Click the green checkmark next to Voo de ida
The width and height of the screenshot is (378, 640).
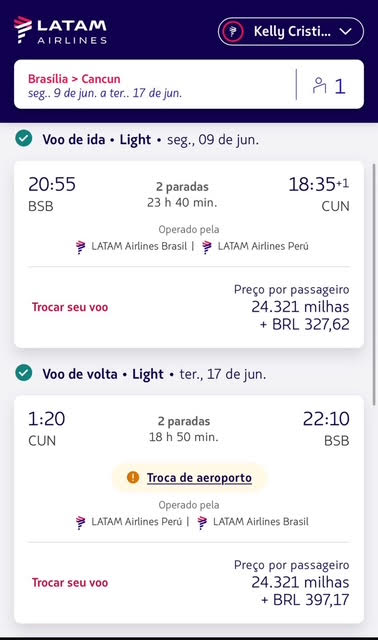[24, 139]
